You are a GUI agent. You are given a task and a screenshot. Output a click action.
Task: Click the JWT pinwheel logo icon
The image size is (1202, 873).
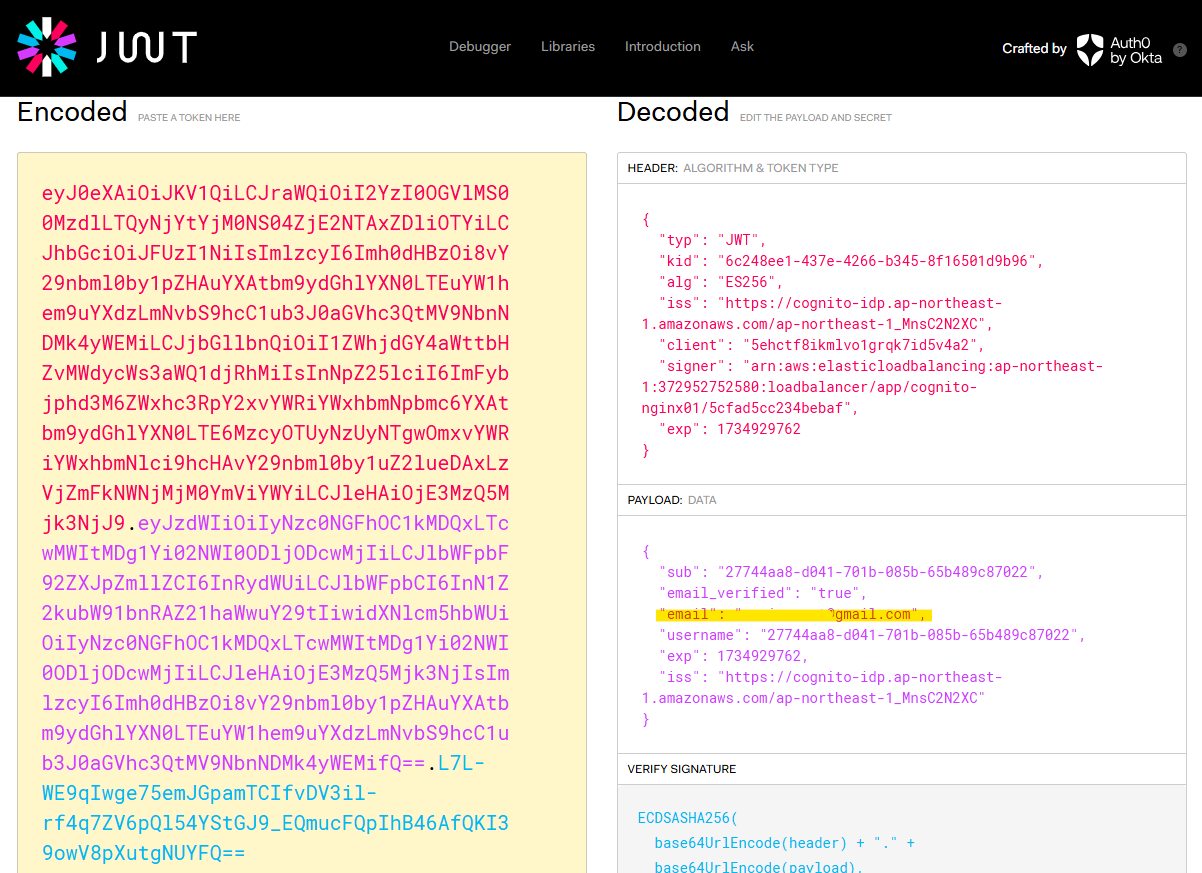[x=47, y=47]
